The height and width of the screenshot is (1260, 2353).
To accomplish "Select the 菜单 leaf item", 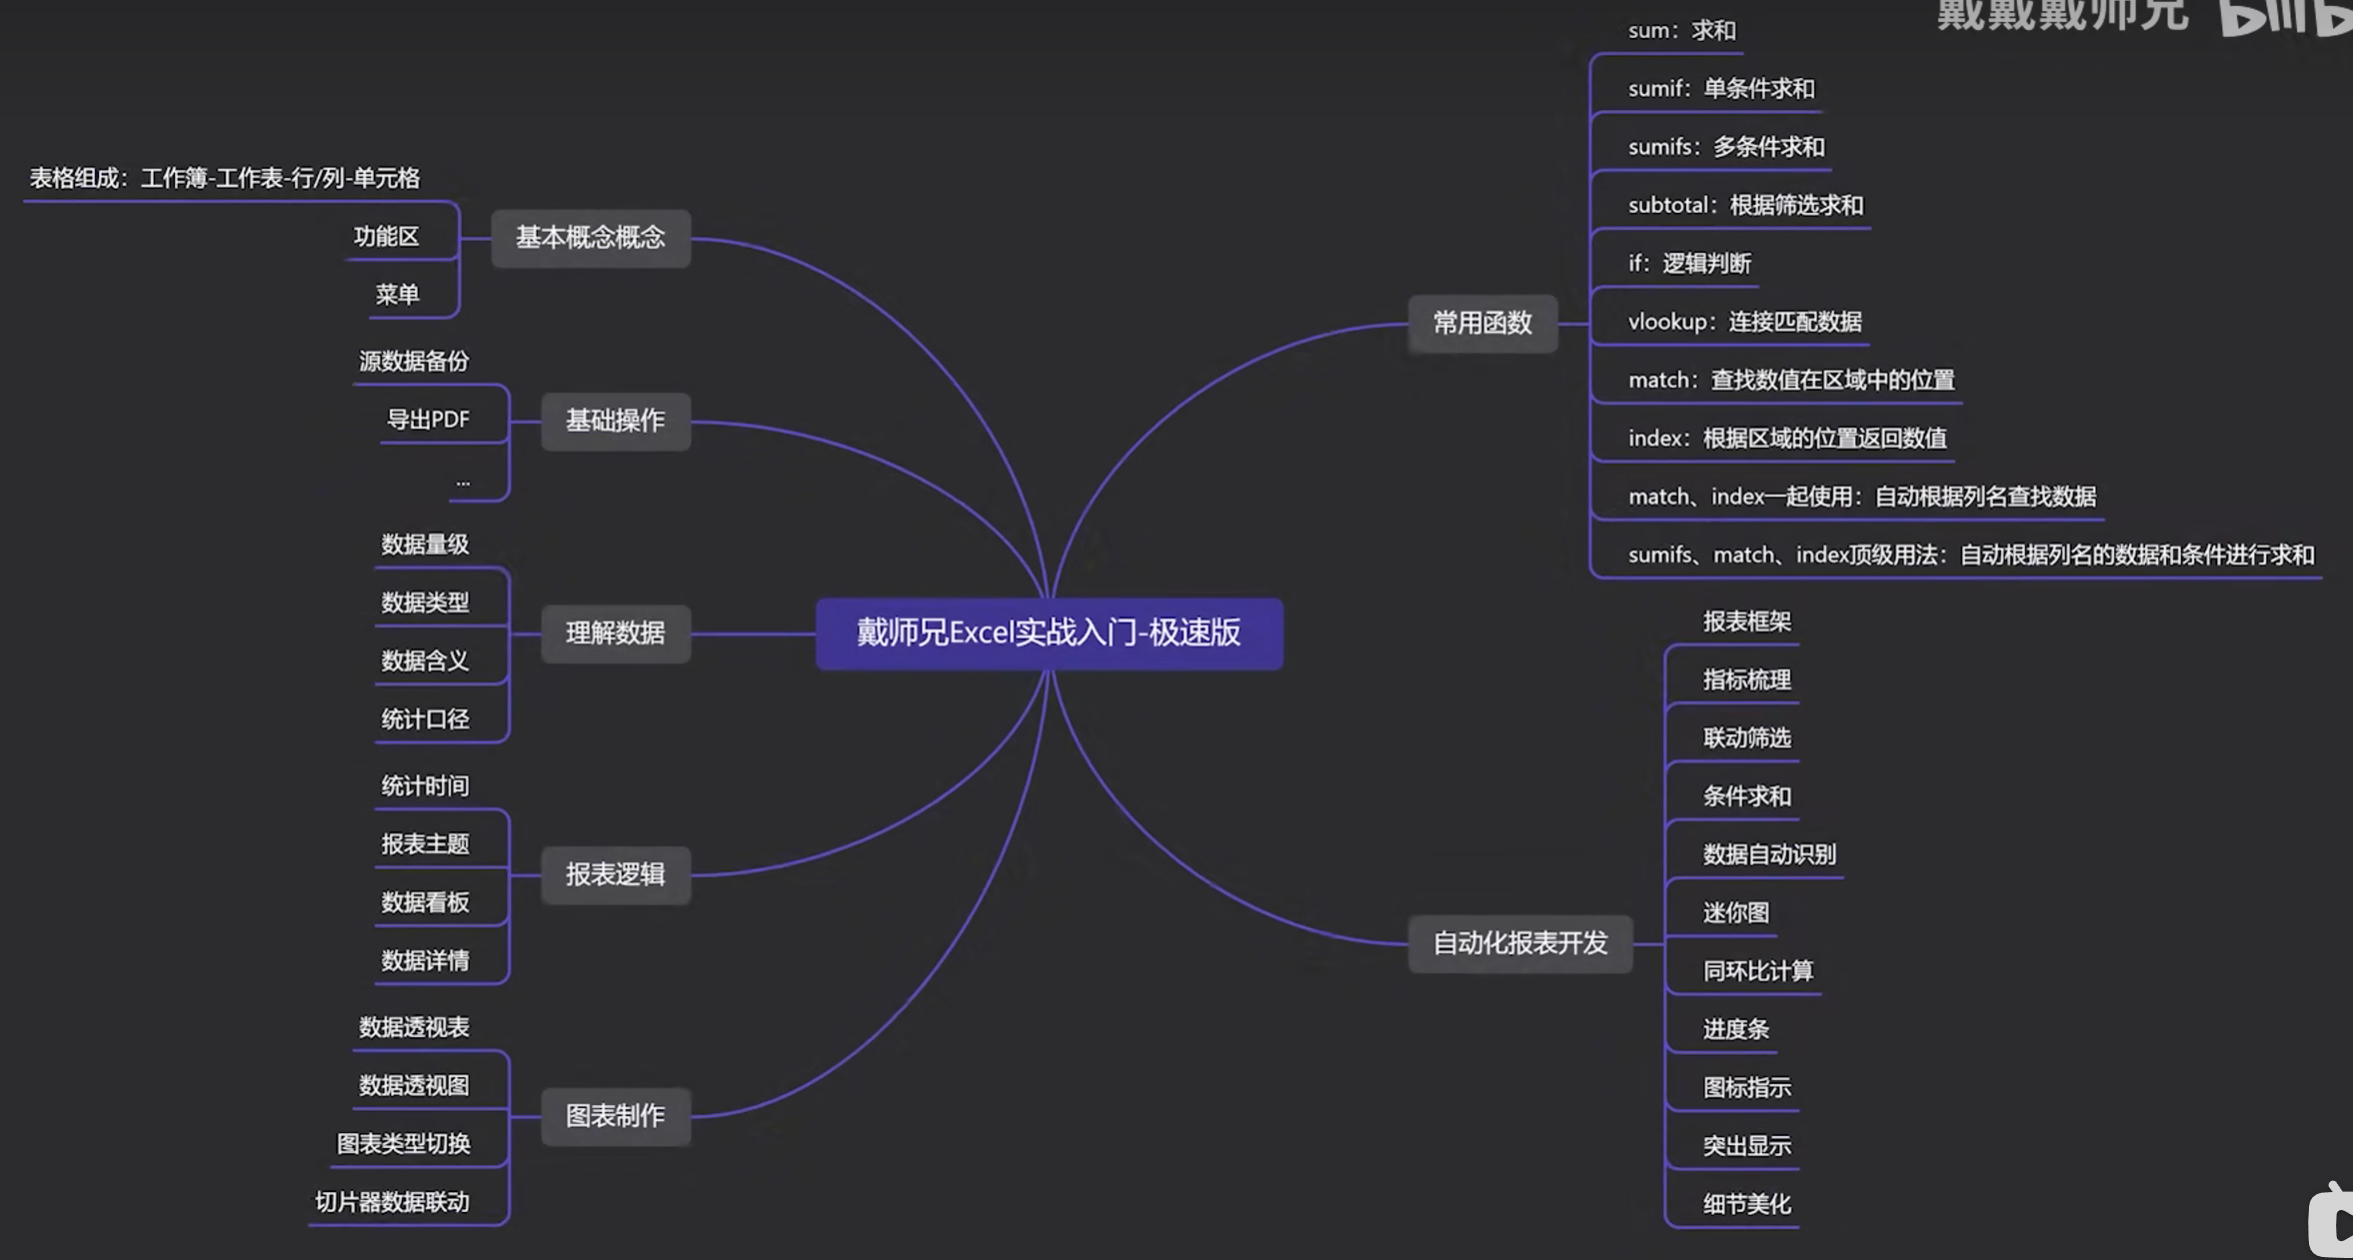I will click(397, 295).
